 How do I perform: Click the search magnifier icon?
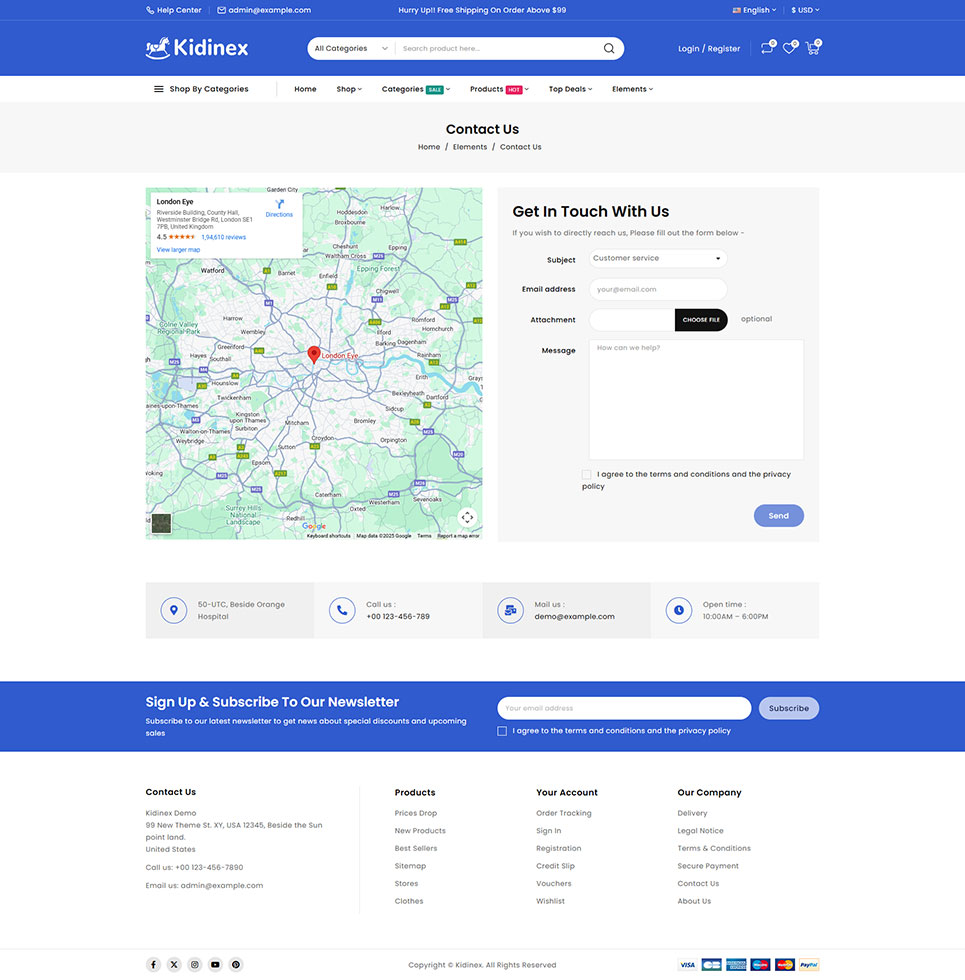tap(609, 48)
